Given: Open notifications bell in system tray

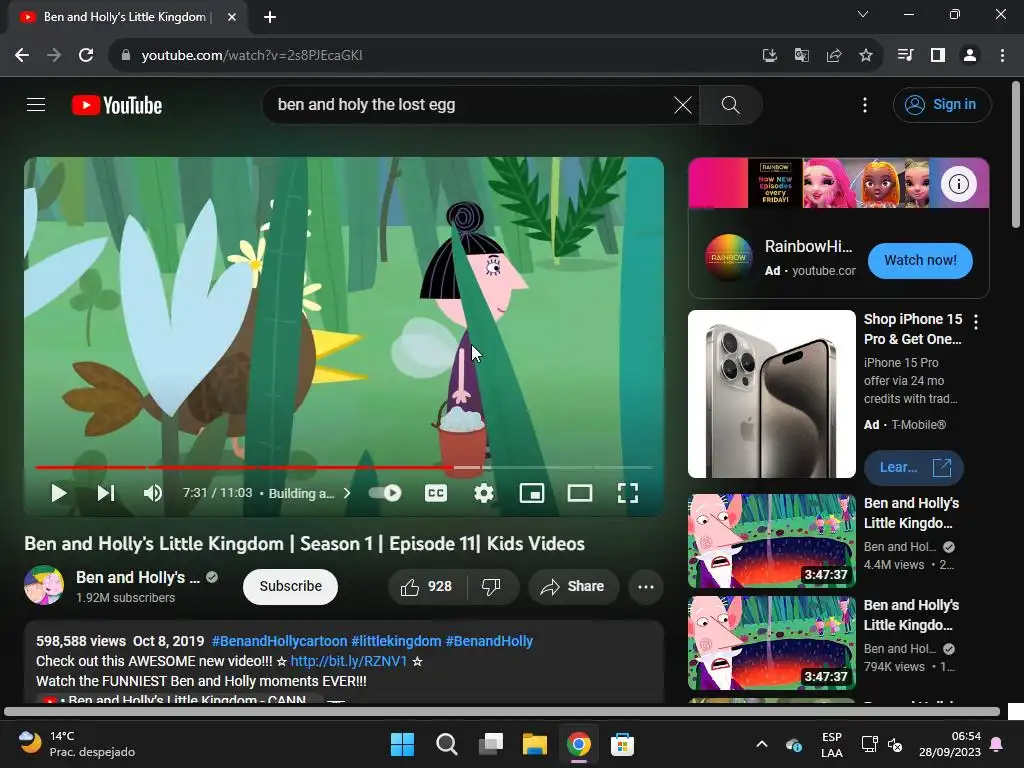Looking at the screenshot, I should [x=997, y=744].
